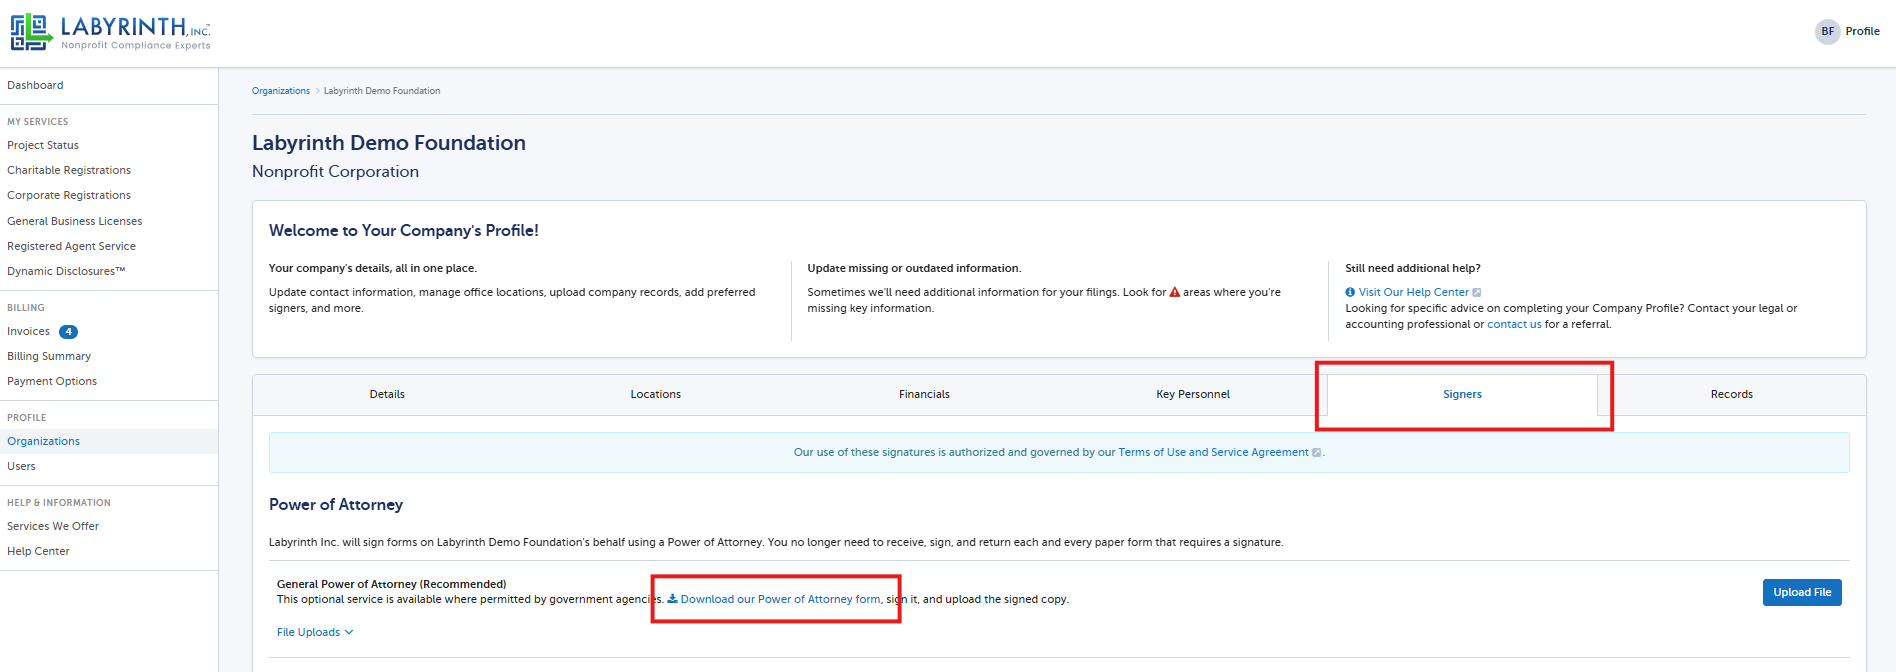Click the Welcome to Your Company's Profile heading
The image size is (1896, 672).
point(404,231)
